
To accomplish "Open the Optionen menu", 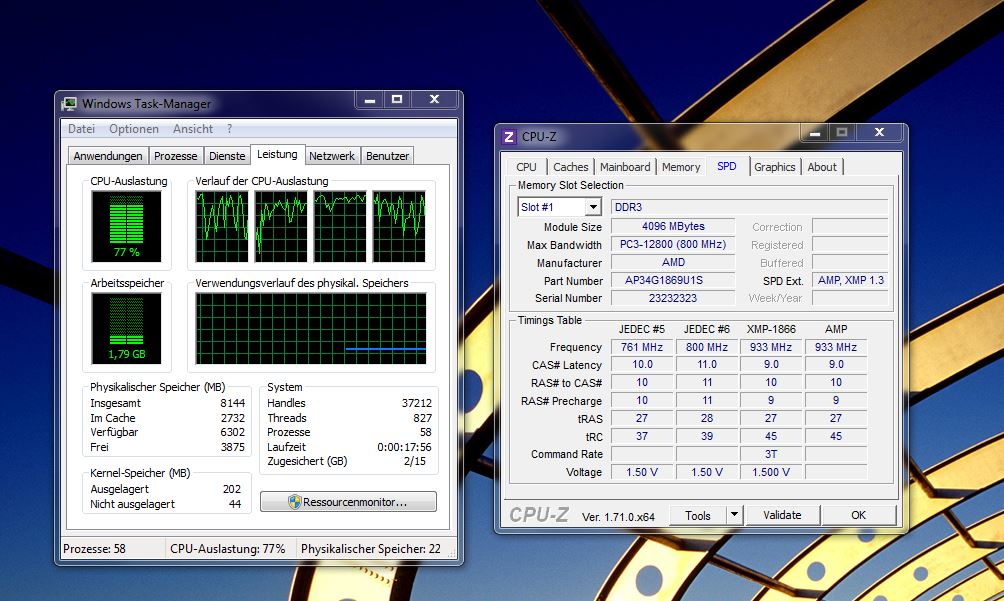I will pyautogui.click(x=134, y=129).
